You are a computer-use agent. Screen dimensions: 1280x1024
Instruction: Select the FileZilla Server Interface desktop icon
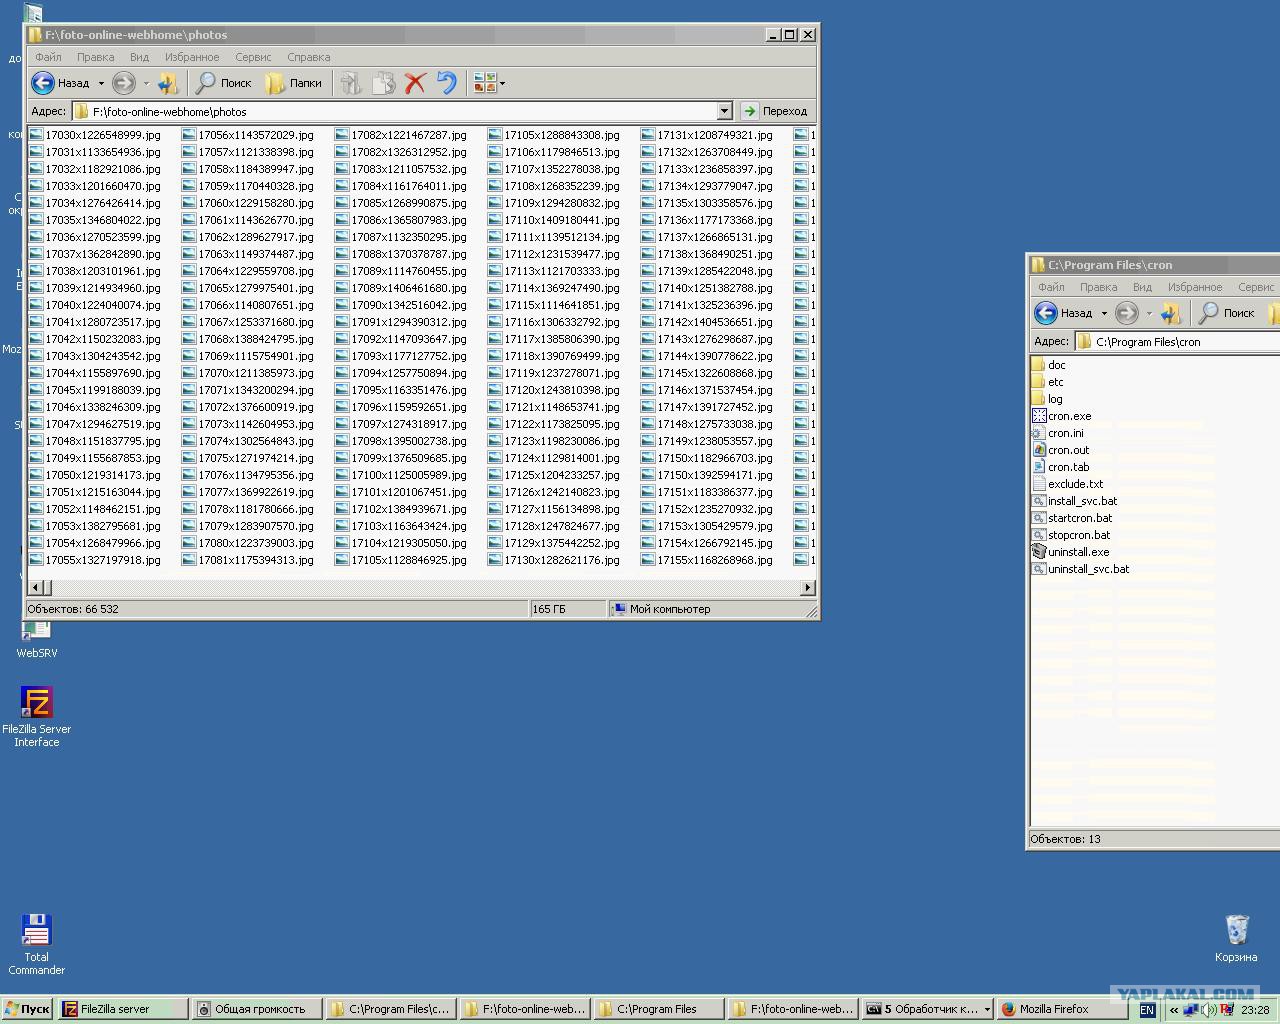point(36,715)
